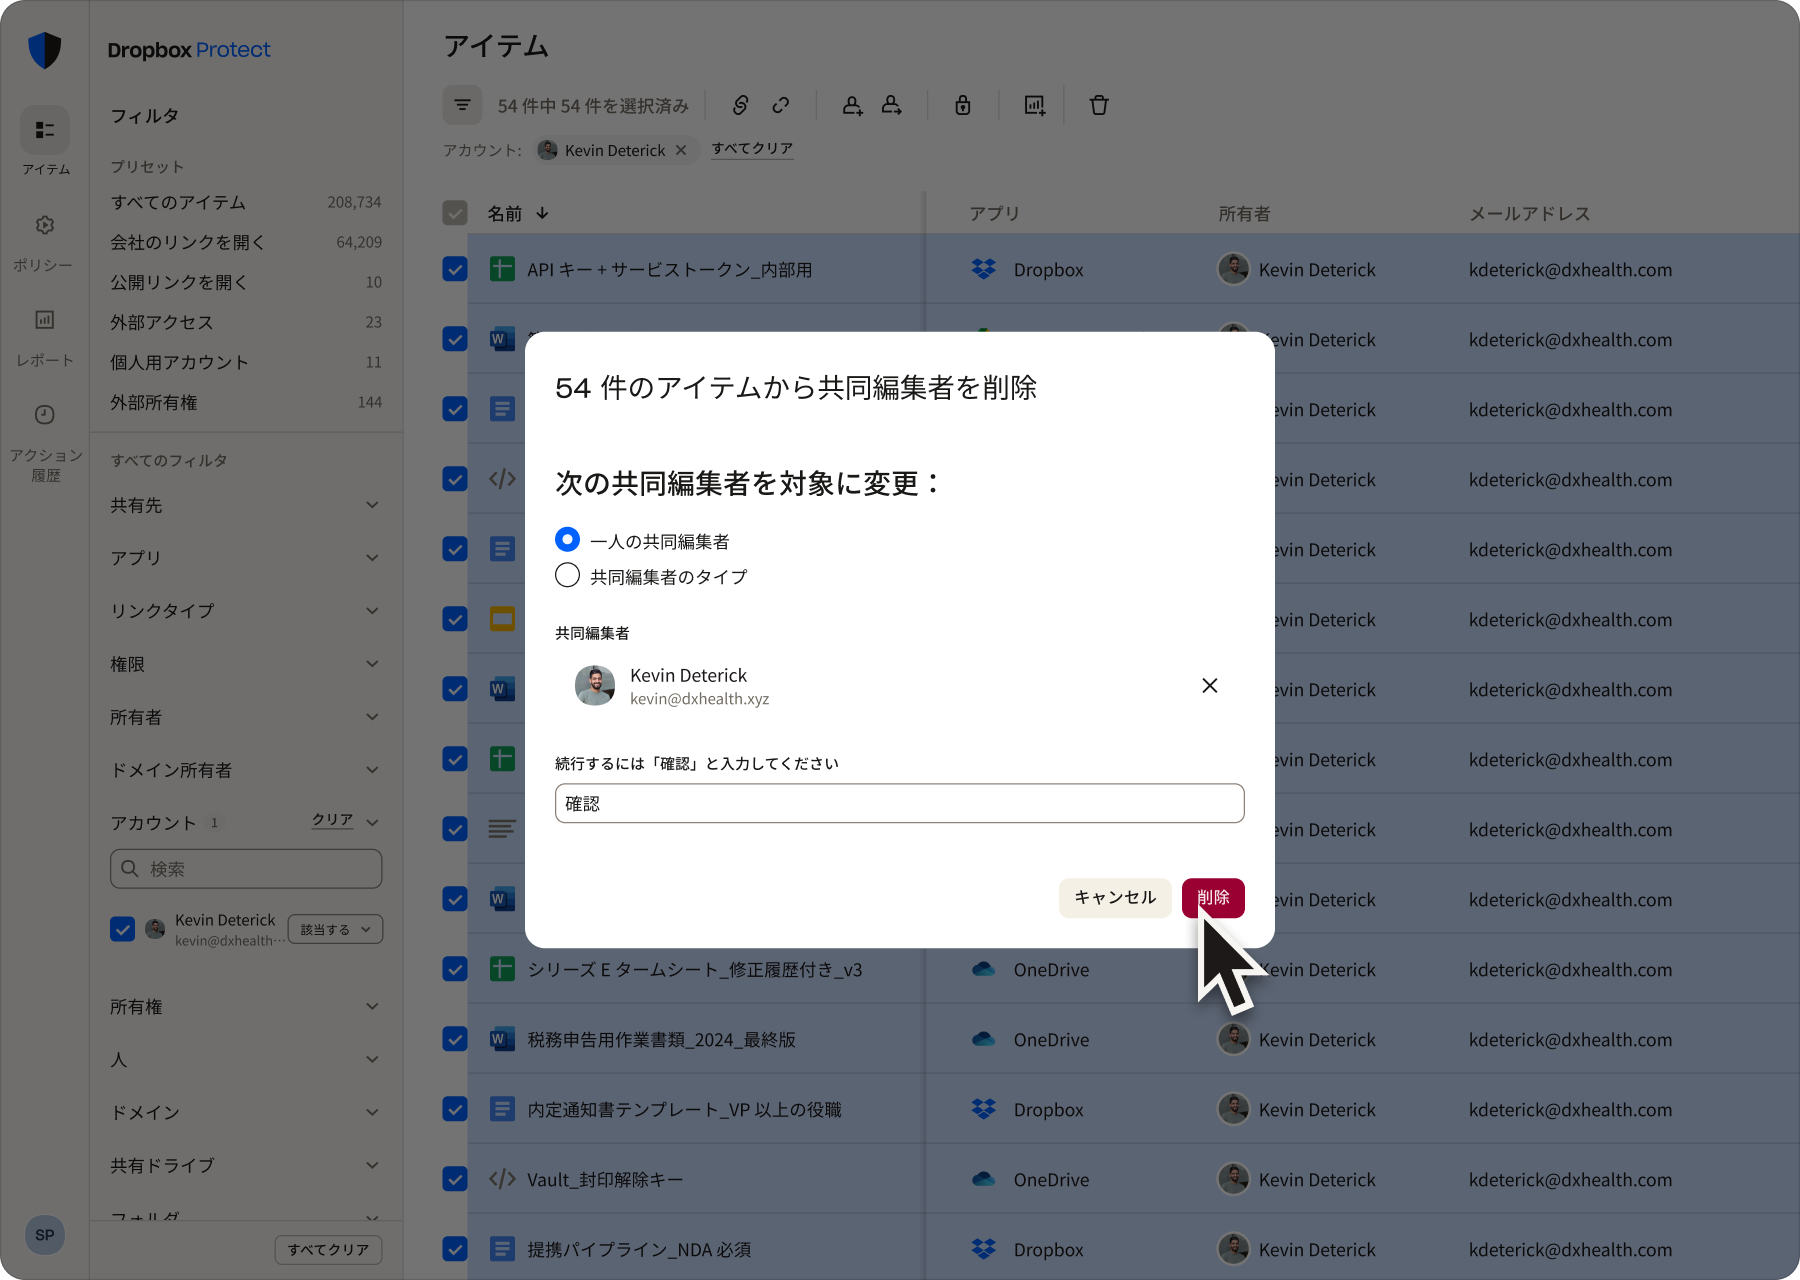The image size is (1800, 1280).
Task: Click the add collaborator icon
Action: pos(852,105)
